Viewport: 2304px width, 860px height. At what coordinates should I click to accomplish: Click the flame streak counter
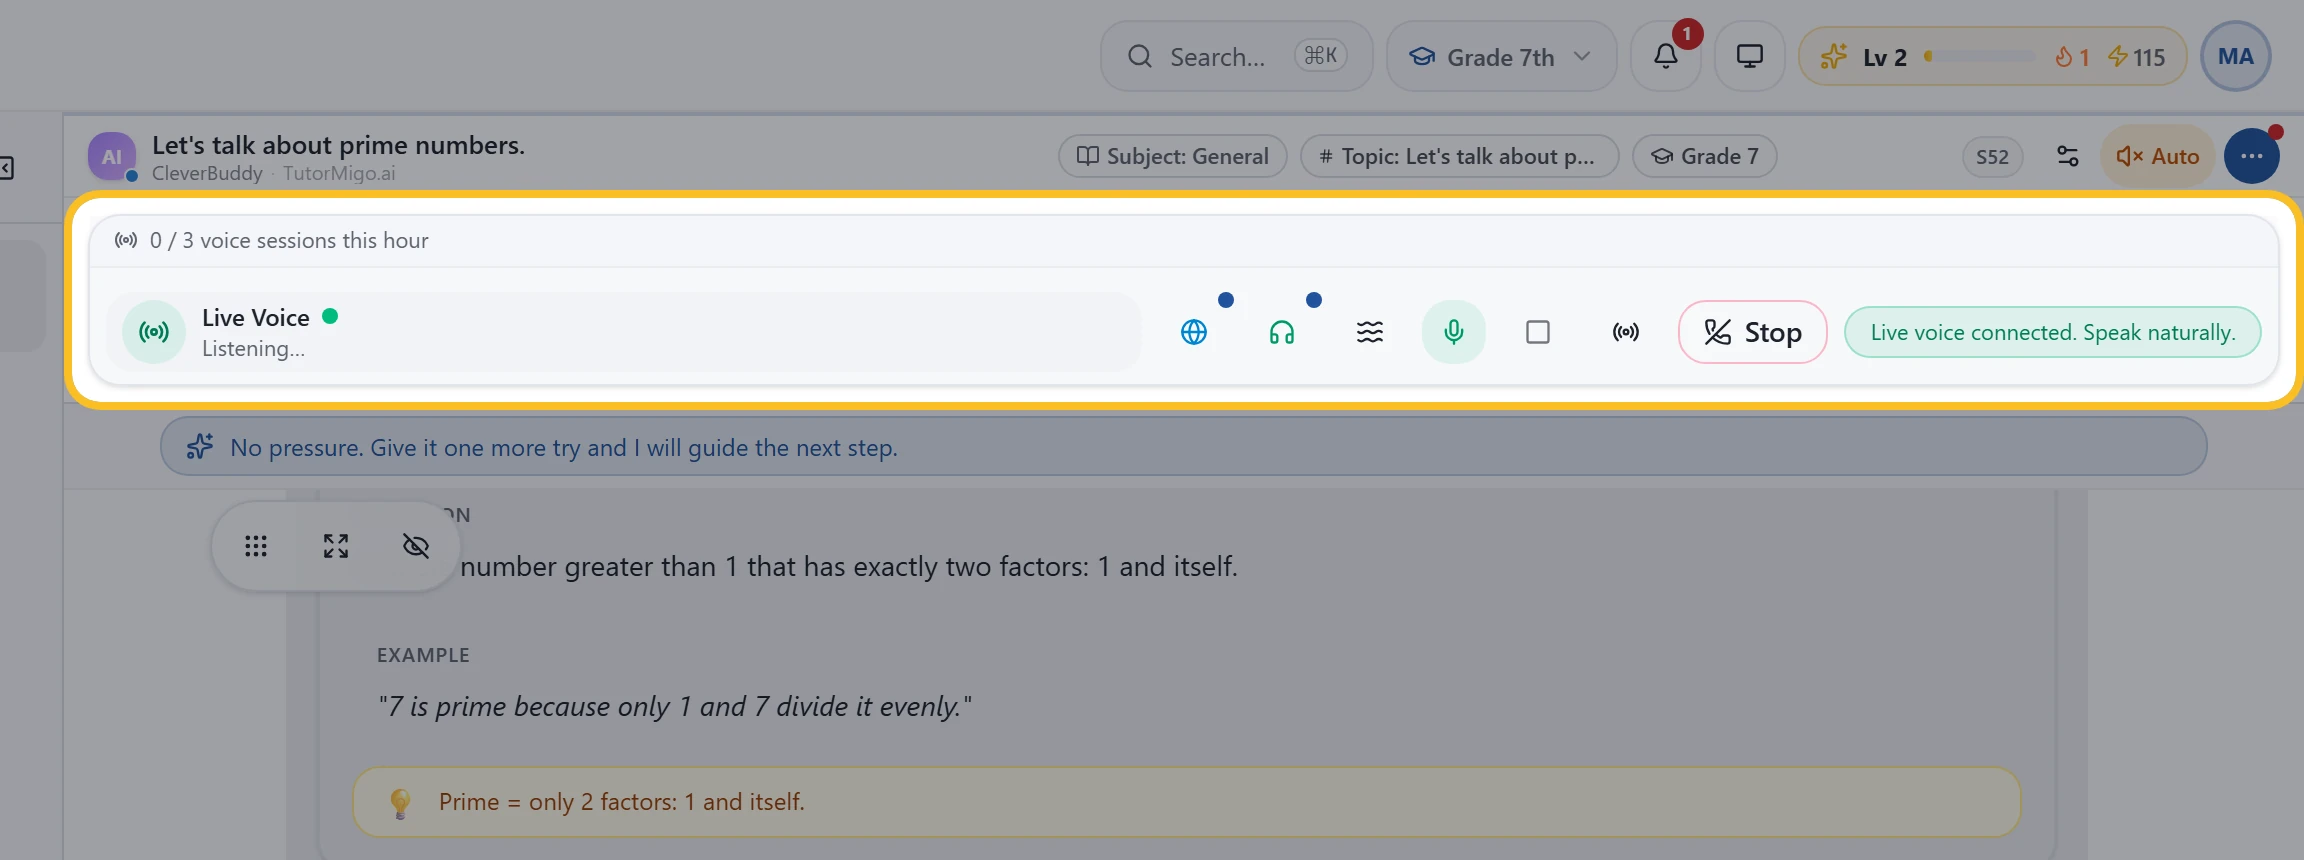2072,57
